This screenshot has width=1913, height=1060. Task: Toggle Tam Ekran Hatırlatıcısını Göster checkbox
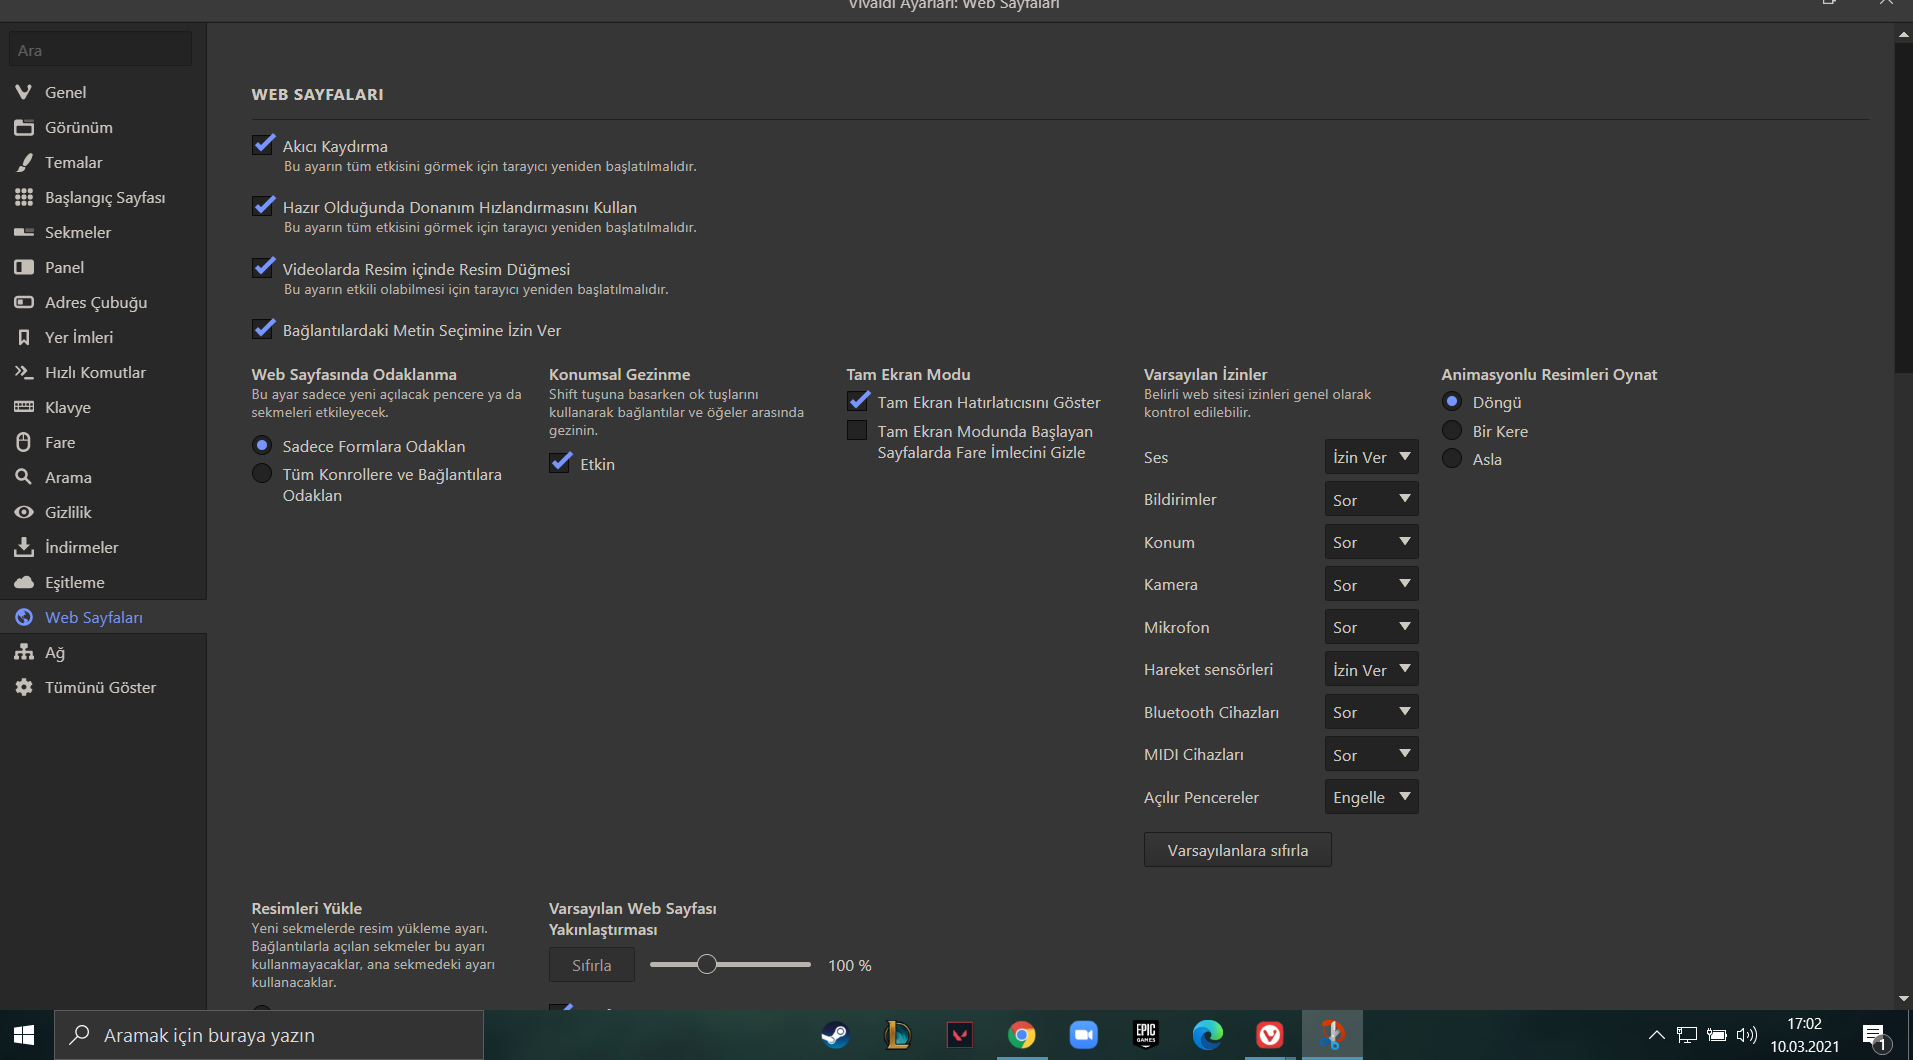click(x=858, y=401)
